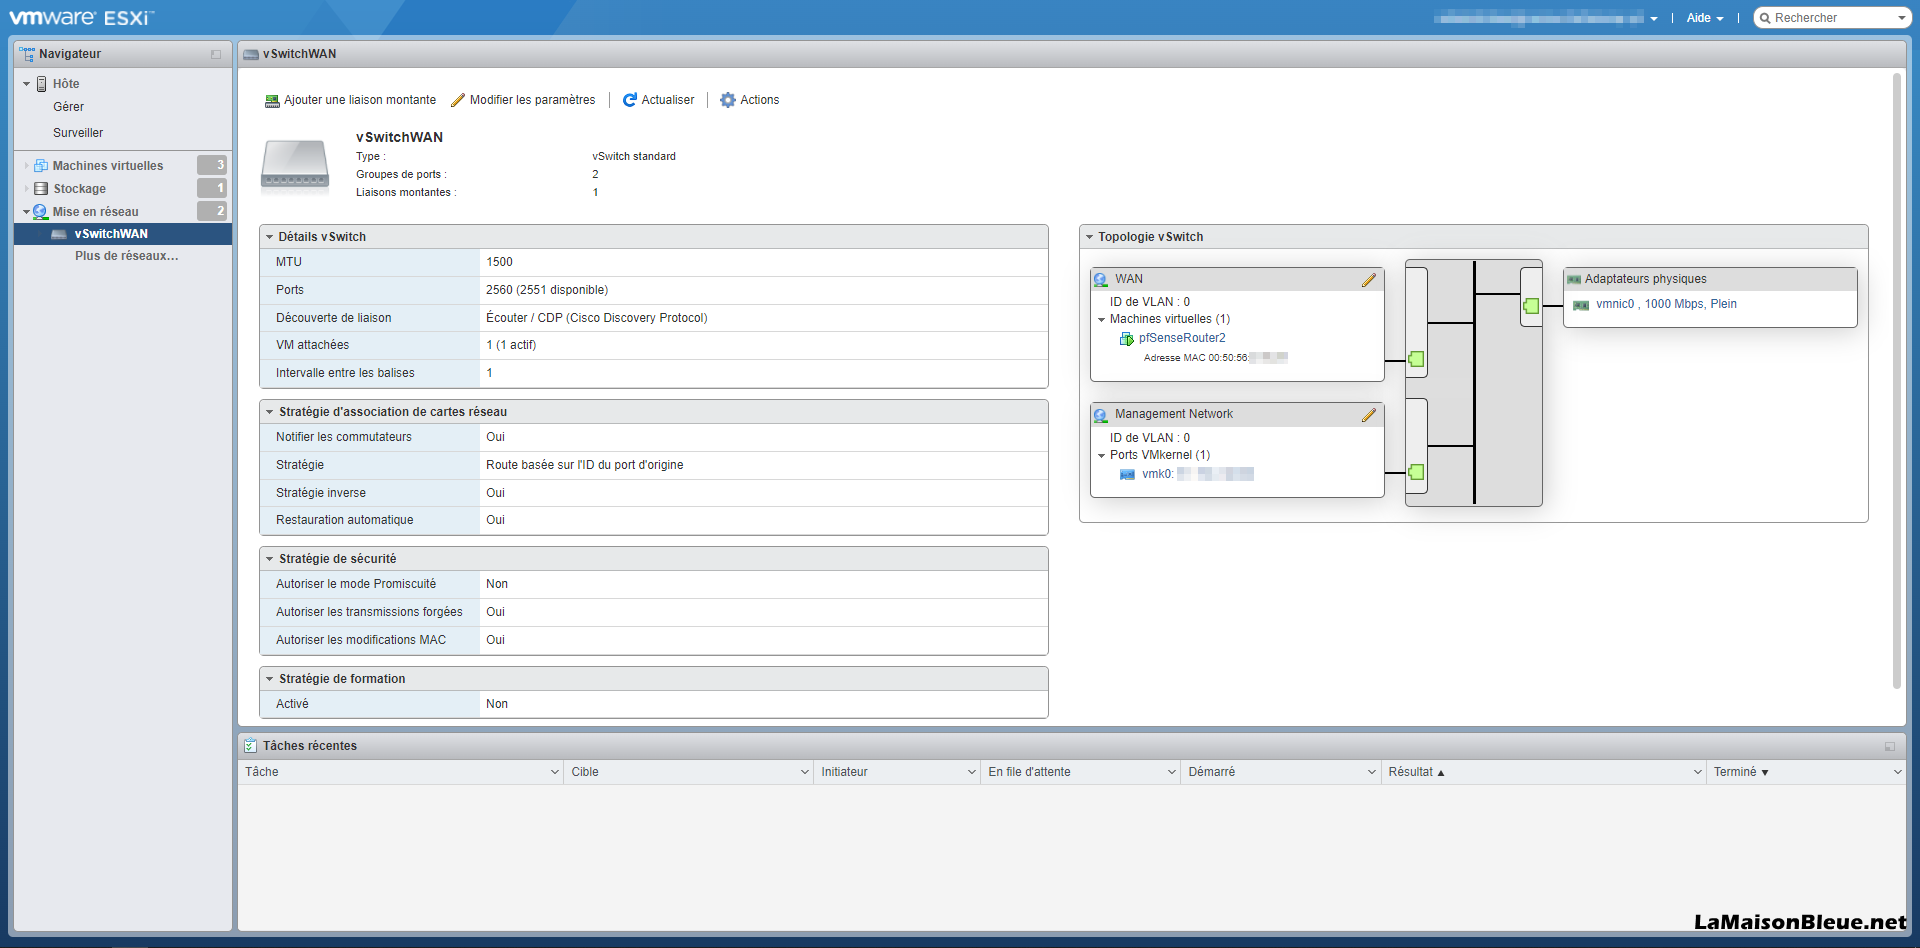The height and width of the screenshot is (948, 1920).
Task: Click the WAN port group globe icon
Action: click(1101, 280)
